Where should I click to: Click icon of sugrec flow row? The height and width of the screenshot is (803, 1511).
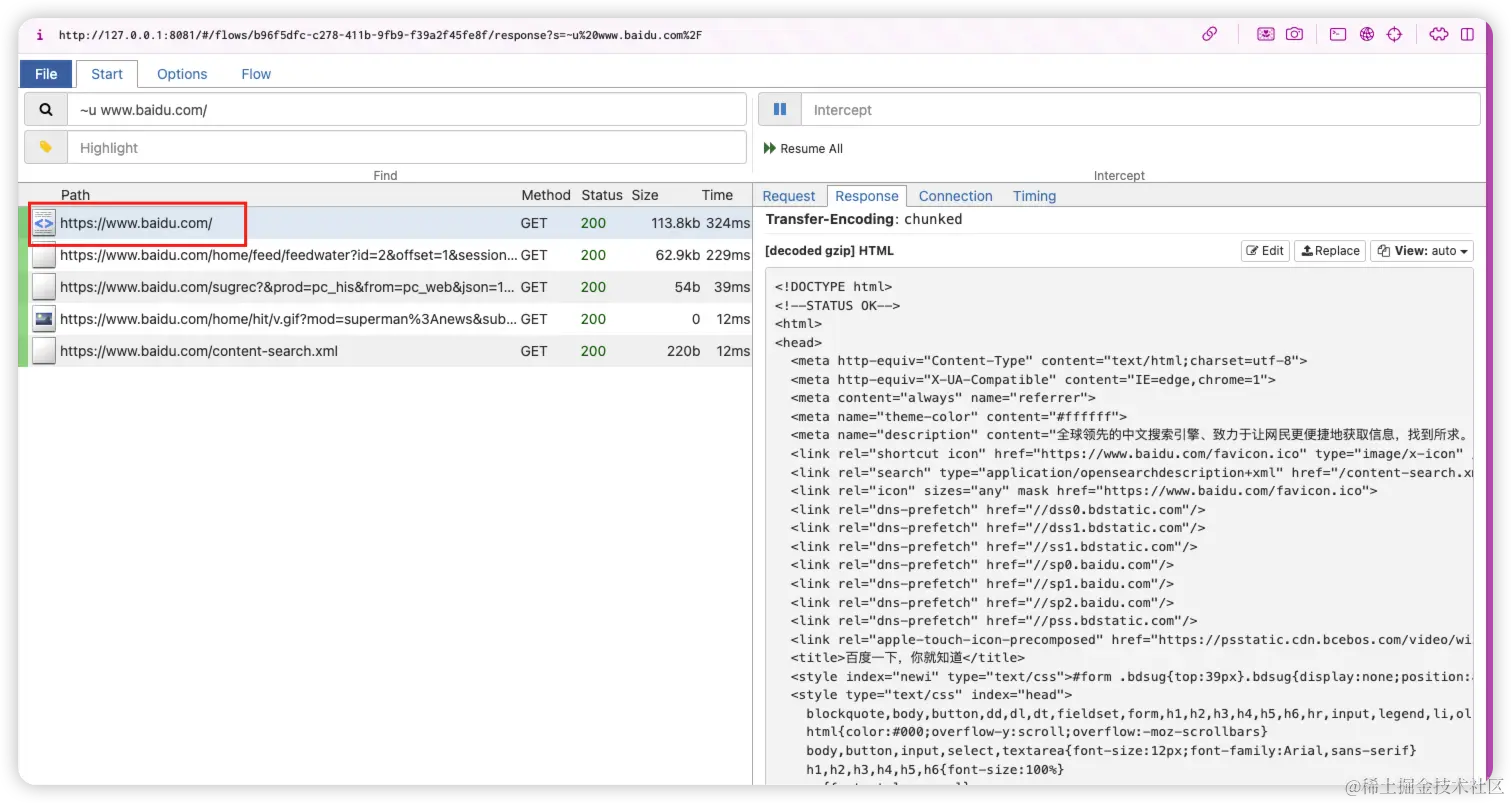click(x=44, y=287)
